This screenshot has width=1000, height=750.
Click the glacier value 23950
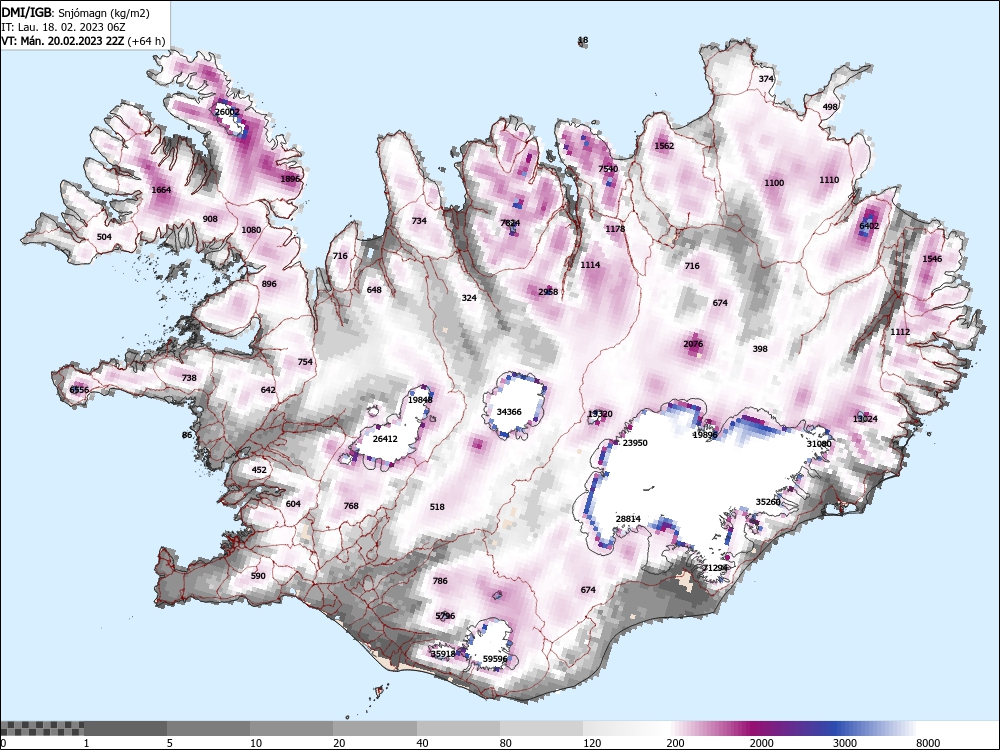(635, 443)
